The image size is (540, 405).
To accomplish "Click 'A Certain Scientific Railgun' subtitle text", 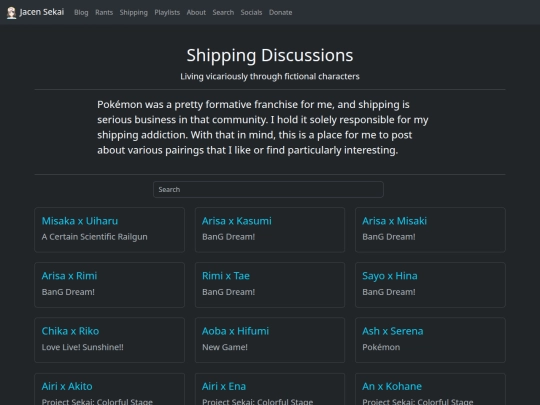I will click(95, 237).
